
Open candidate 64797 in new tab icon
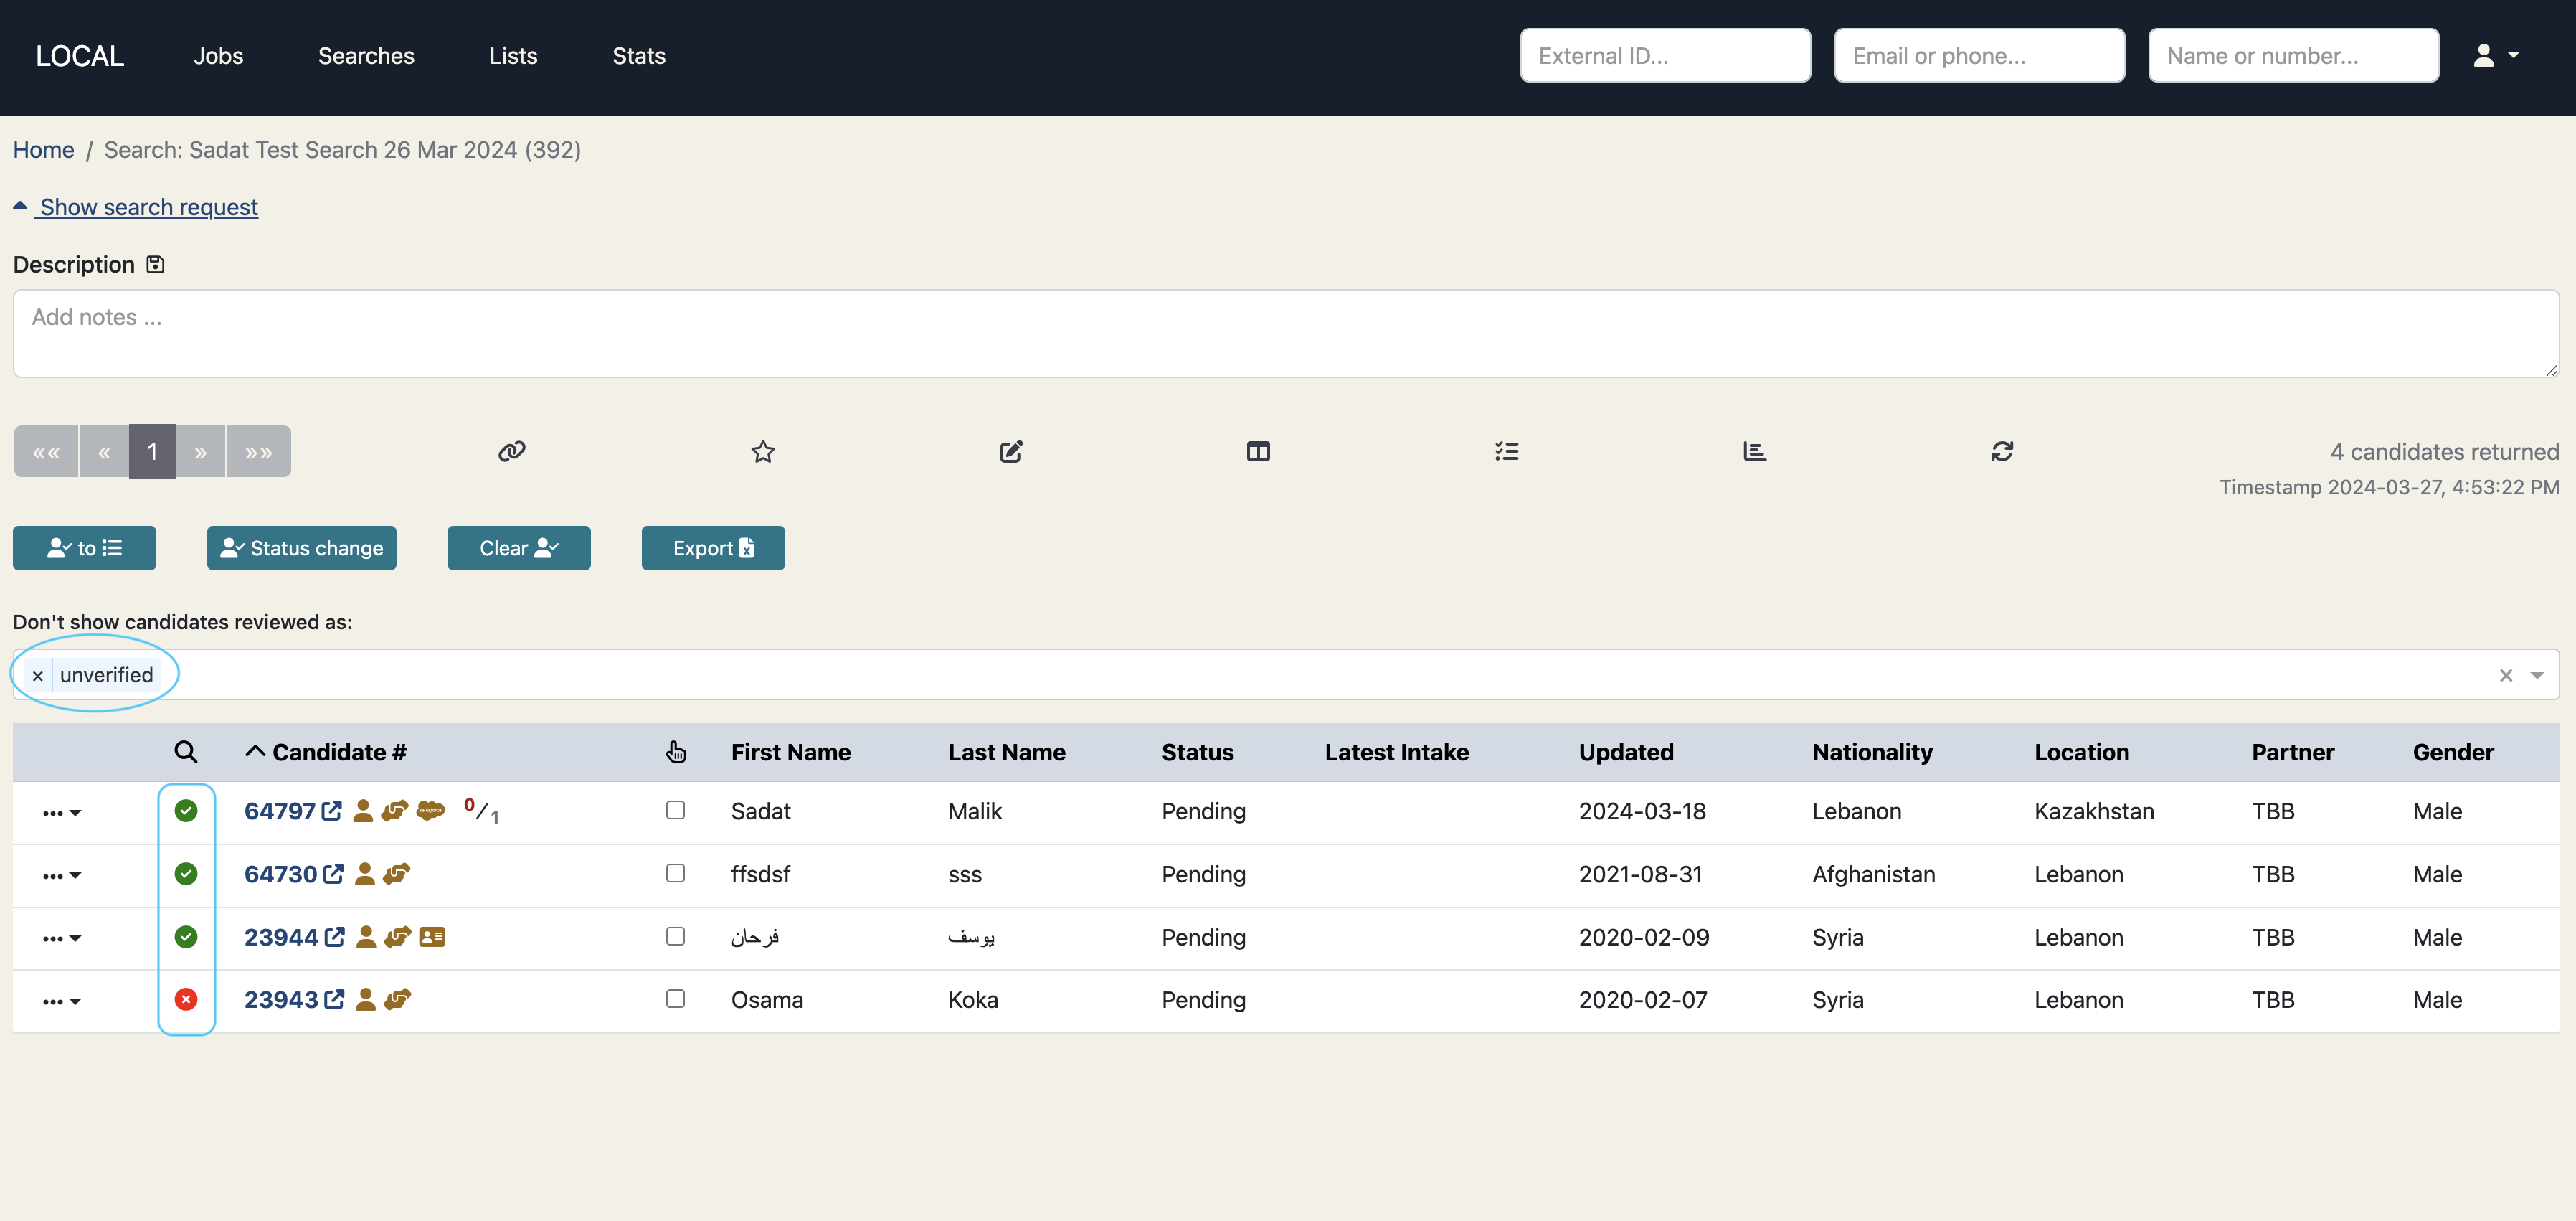(x=332, y=810)
